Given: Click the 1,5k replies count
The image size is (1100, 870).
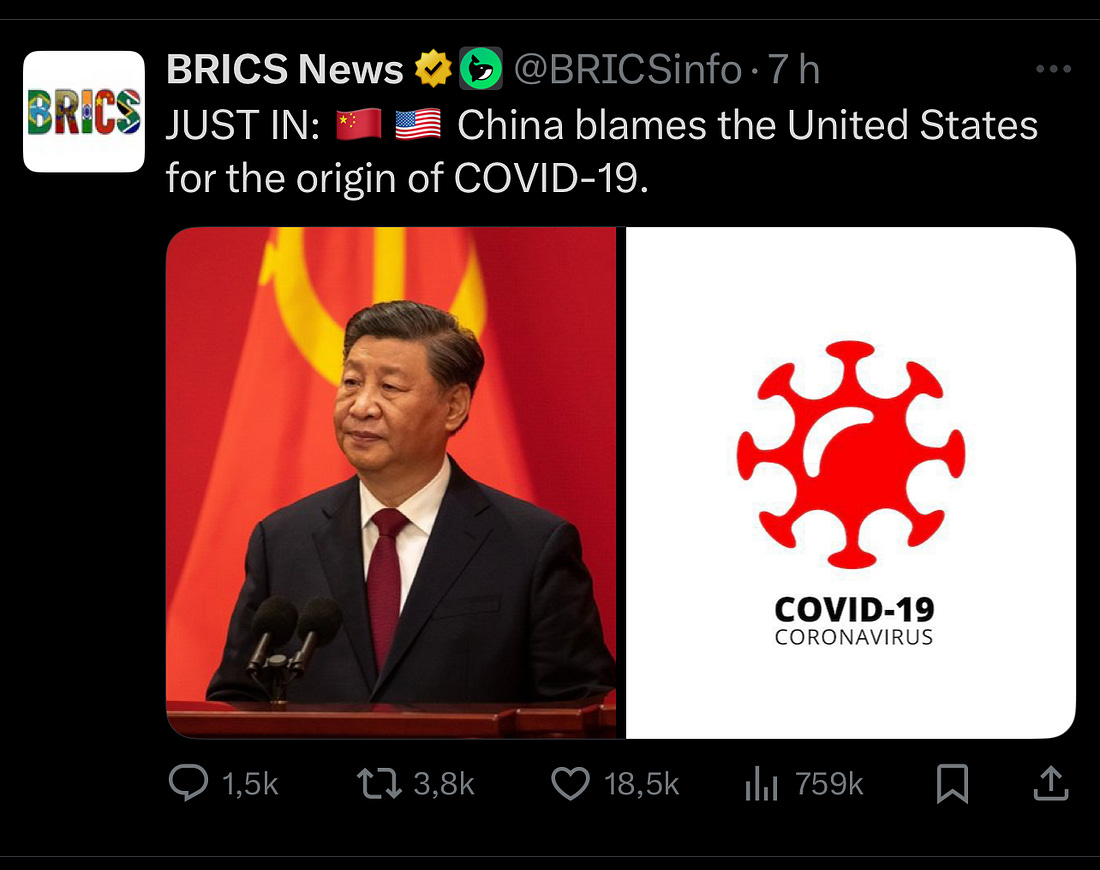Looking at the screenshot, I should [250, 784].
